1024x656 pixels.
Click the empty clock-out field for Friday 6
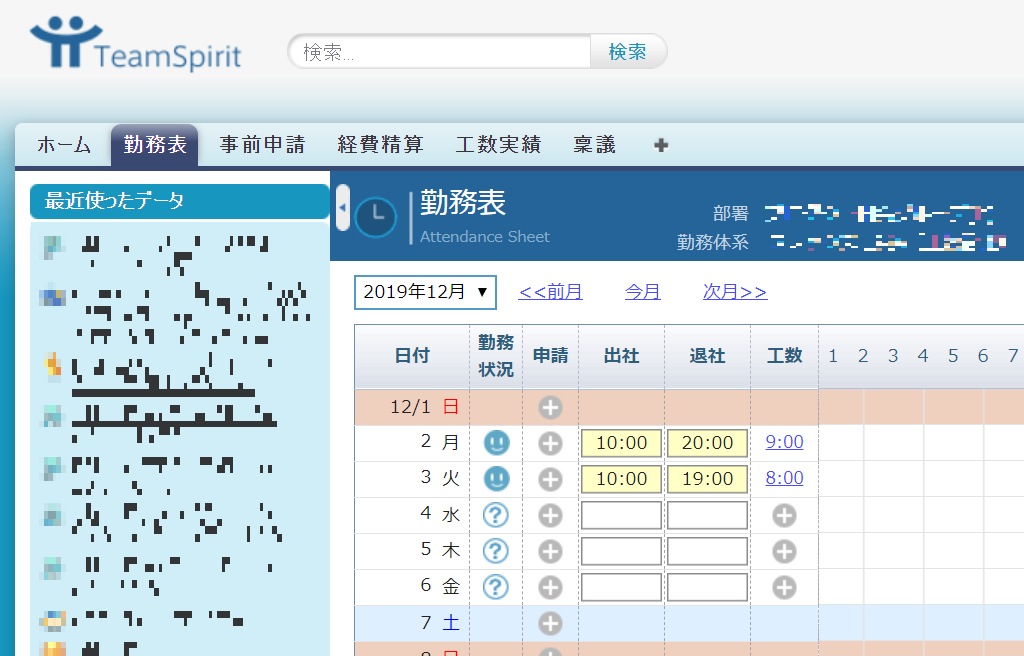[x=707, y=587]
